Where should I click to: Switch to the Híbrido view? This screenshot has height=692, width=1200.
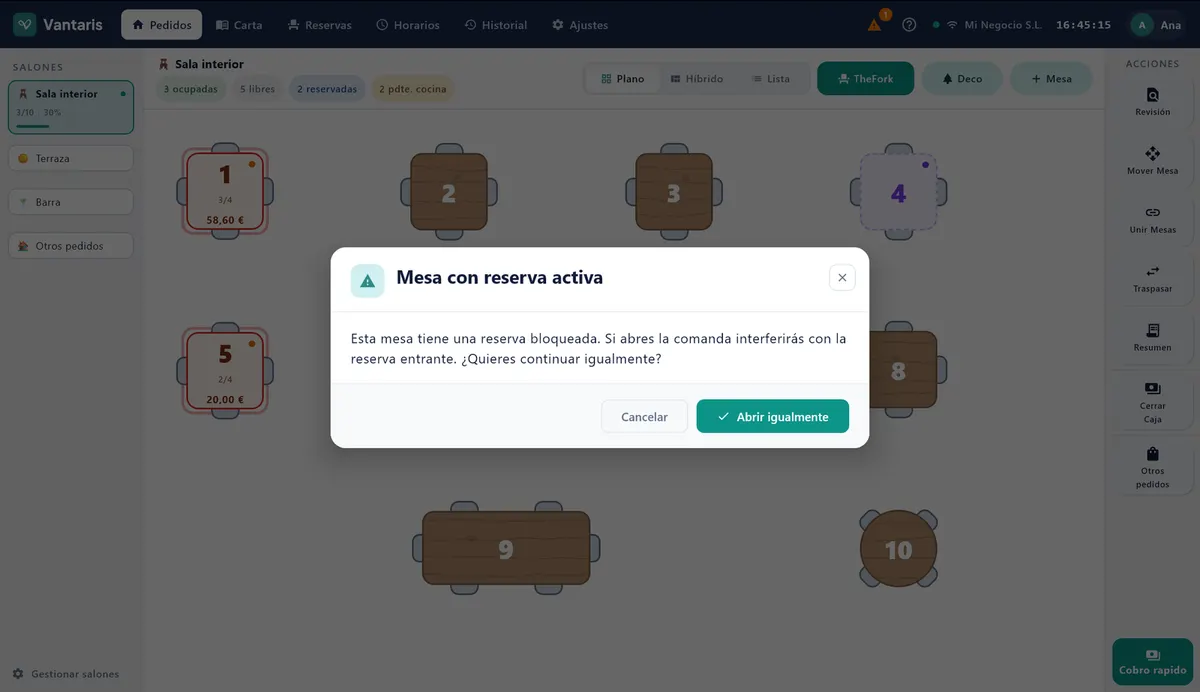click(697, 79)
